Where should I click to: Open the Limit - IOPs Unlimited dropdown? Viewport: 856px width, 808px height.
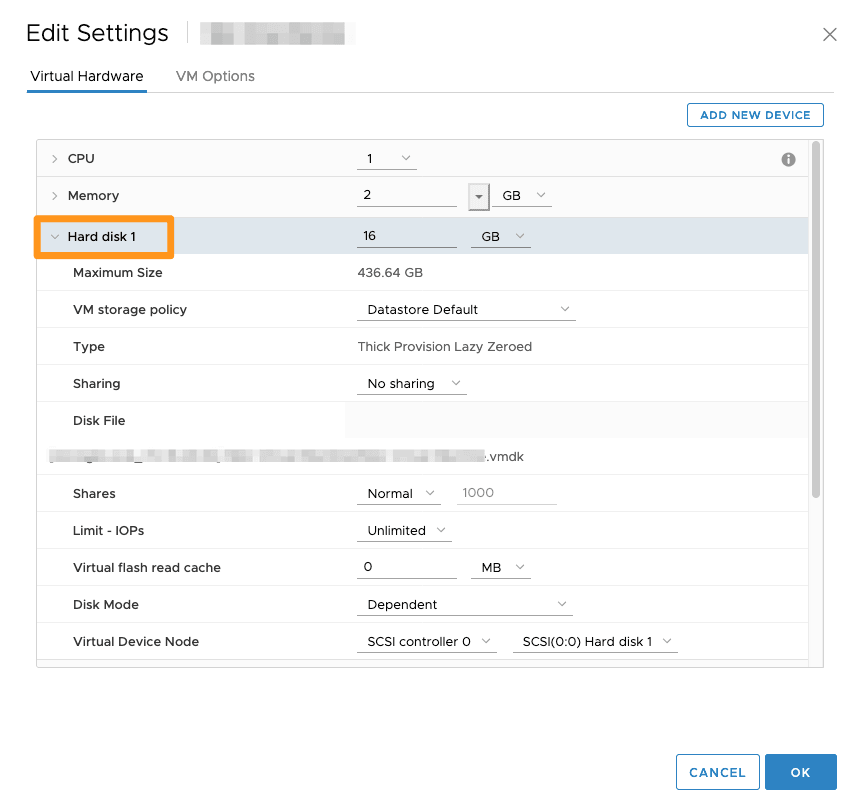point(404,531)
